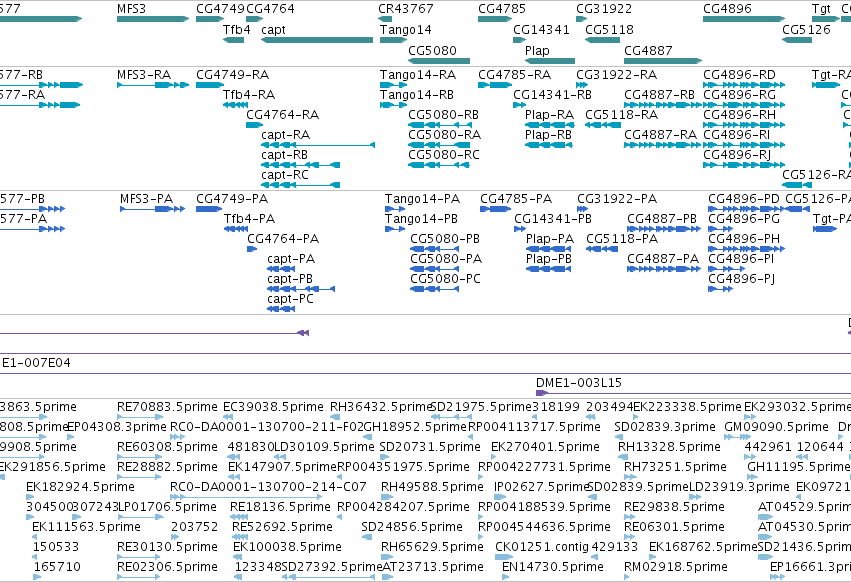Click the RM02918.5prime EST label
This screenshot has width=851, height=582.
tap(676, 566)
